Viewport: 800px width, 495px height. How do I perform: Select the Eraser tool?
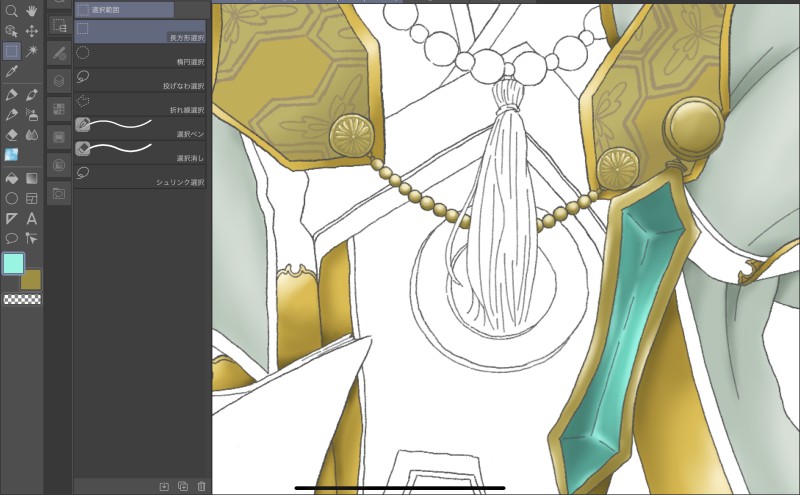pos(11,135)
